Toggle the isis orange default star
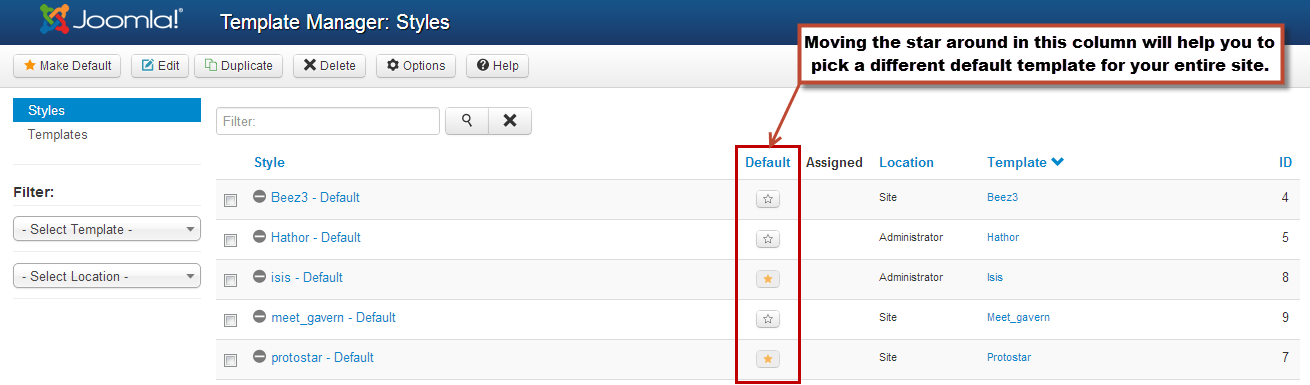 tap(768, 279)
